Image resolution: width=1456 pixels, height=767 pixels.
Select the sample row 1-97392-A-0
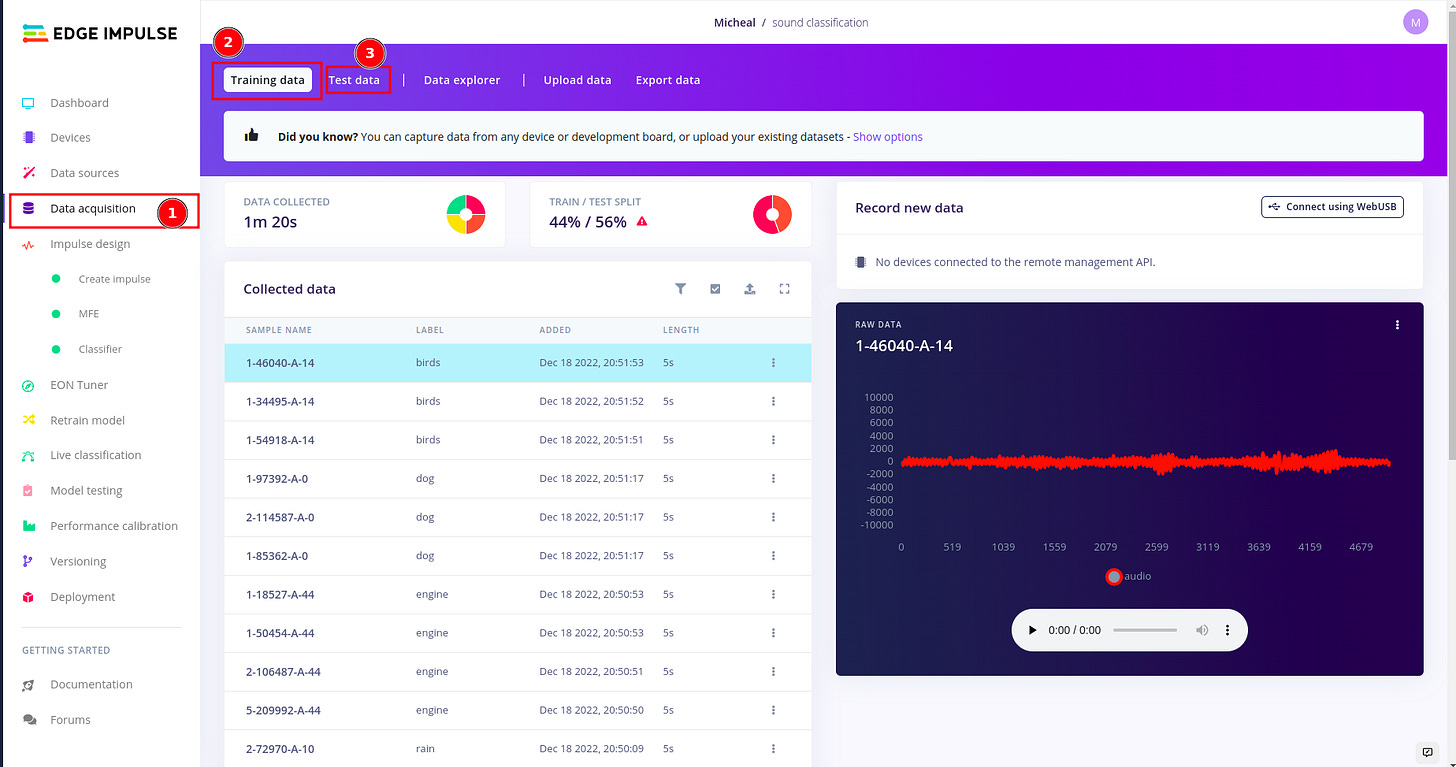pos(517,479)
